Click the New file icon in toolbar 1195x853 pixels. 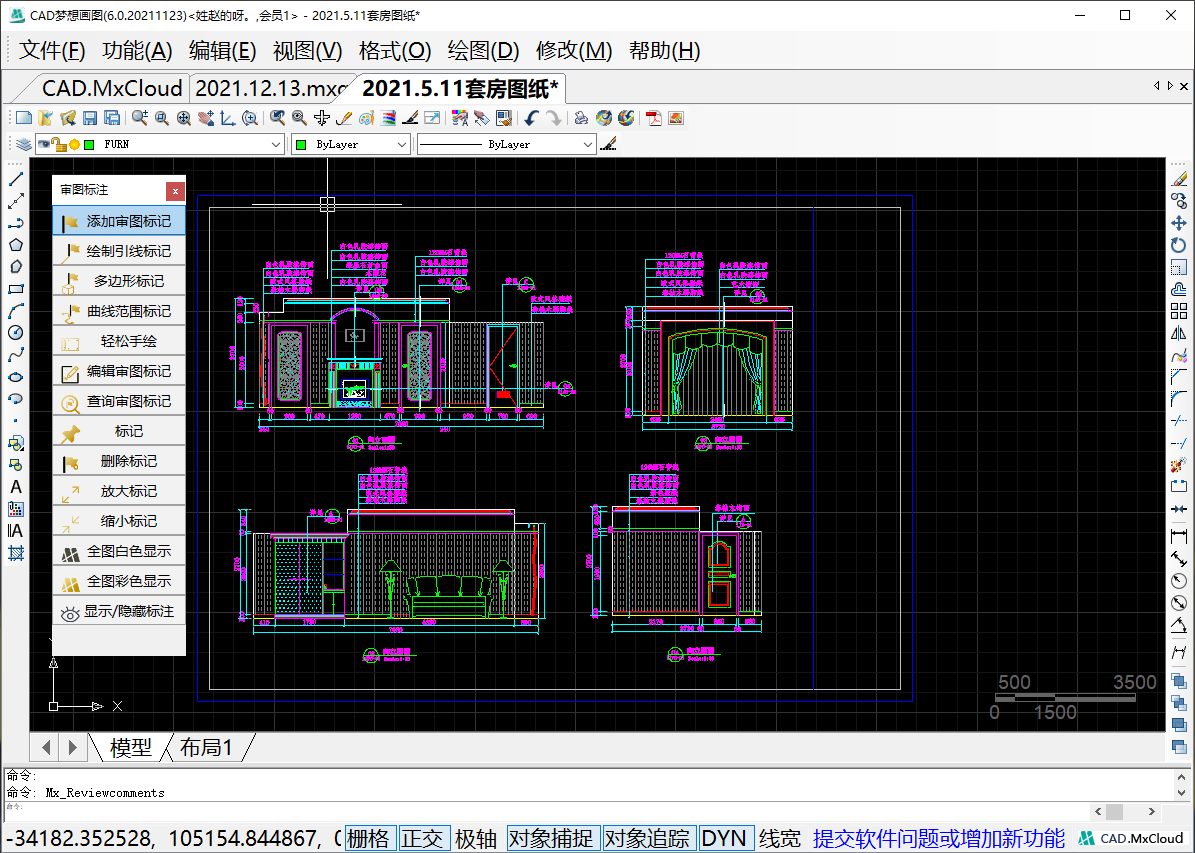24,118
